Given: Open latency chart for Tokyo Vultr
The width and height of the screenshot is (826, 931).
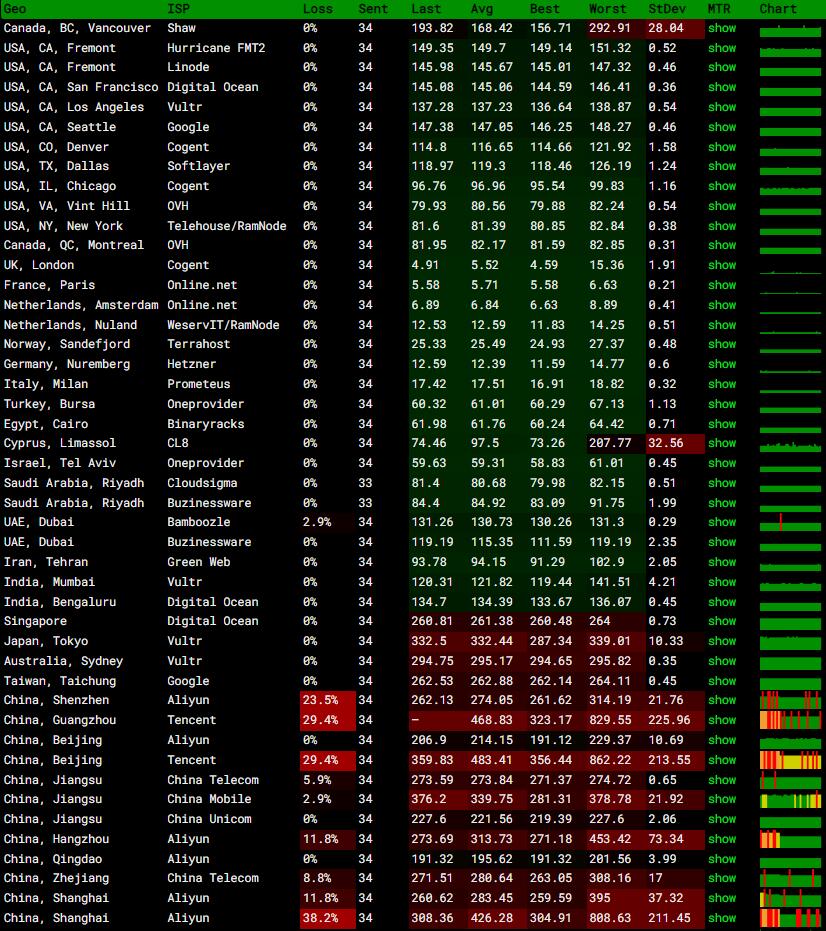Looking at the screenshot, I should point(790,641).
